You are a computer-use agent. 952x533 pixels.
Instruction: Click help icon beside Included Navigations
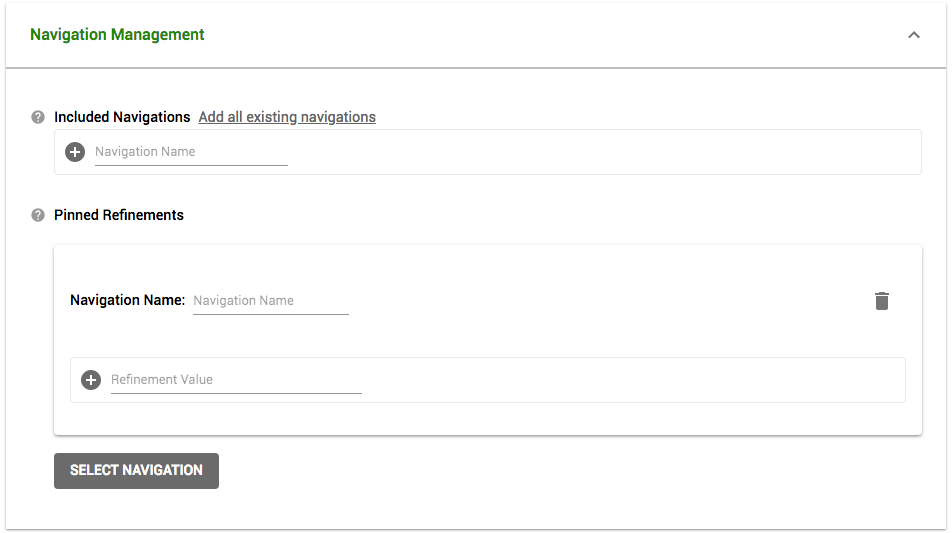tap(38, 117)
